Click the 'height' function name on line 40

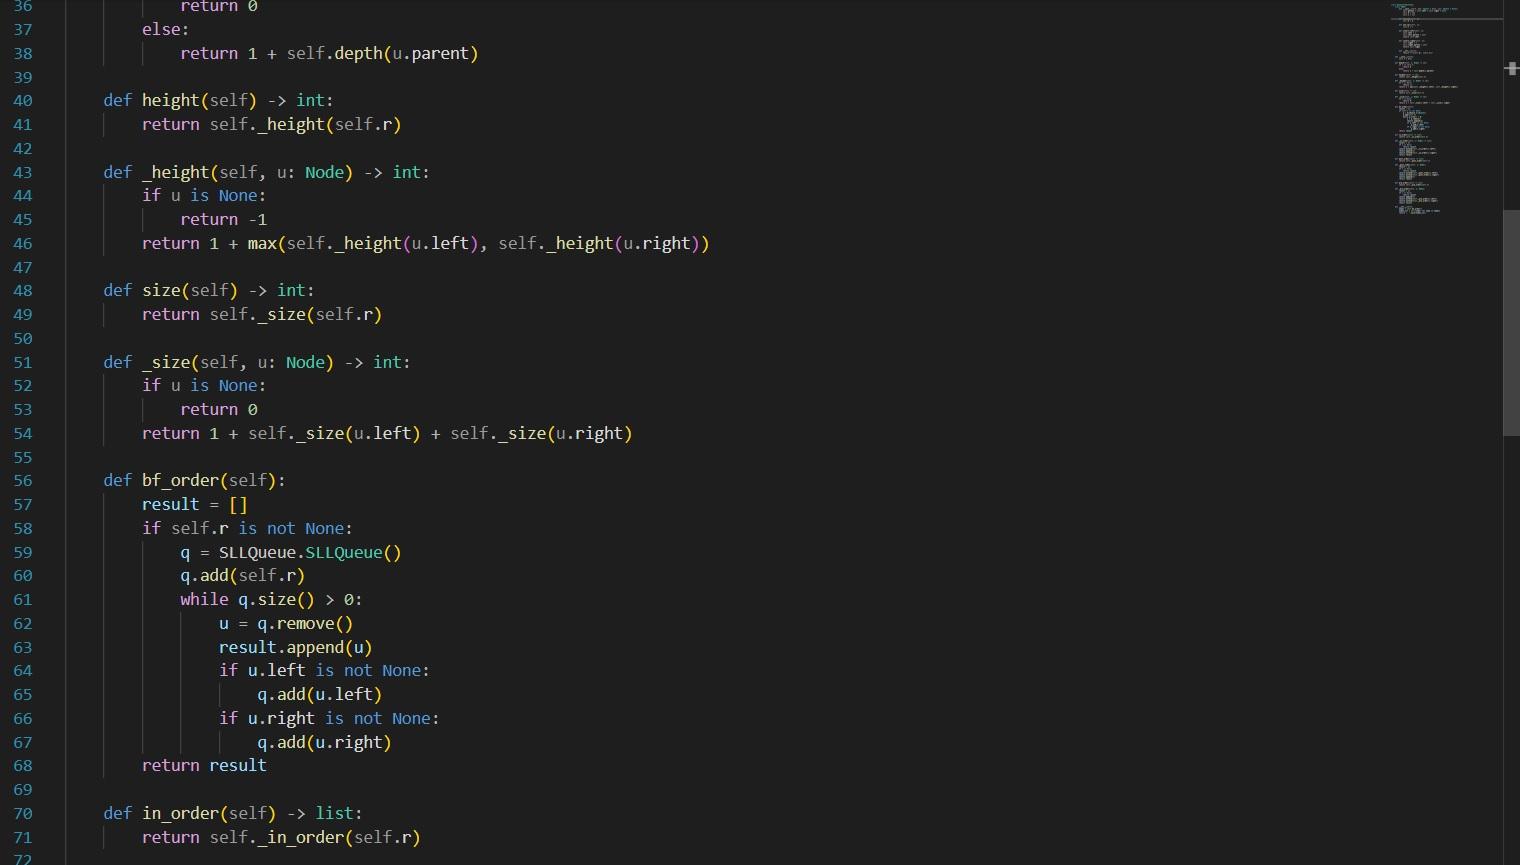coord(171,100)
